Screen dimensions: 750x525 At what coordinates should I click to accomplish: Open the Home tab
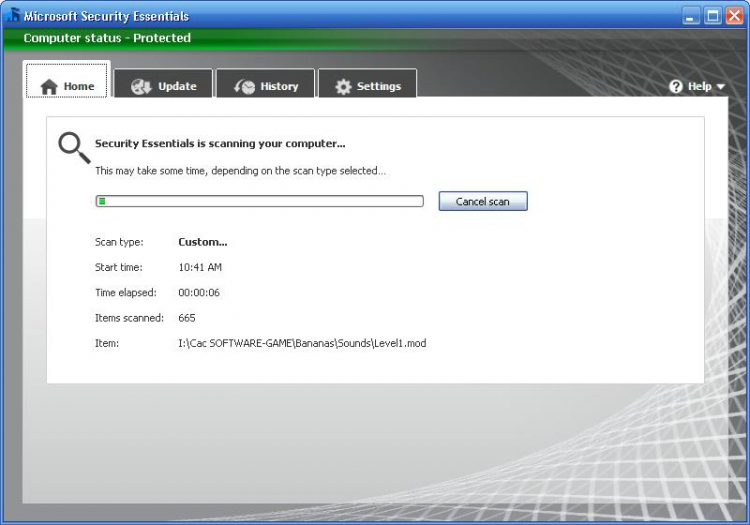(66, 80)
